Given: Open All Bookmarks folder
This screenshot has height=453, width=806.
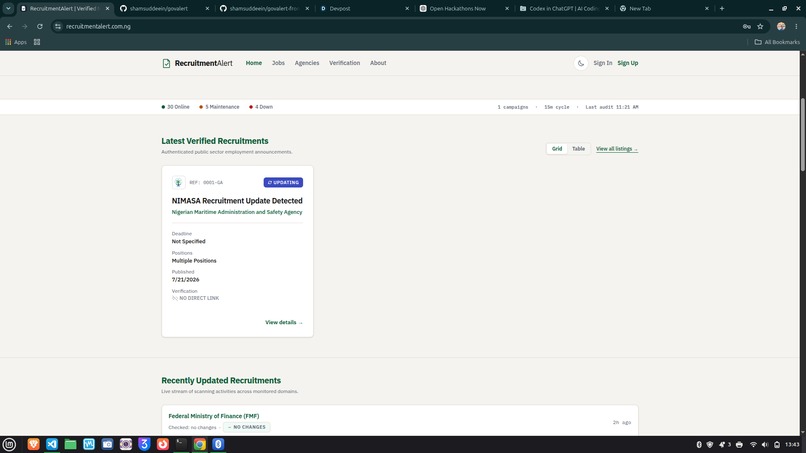Looking at the screenshot, I should tap(777, 42).
